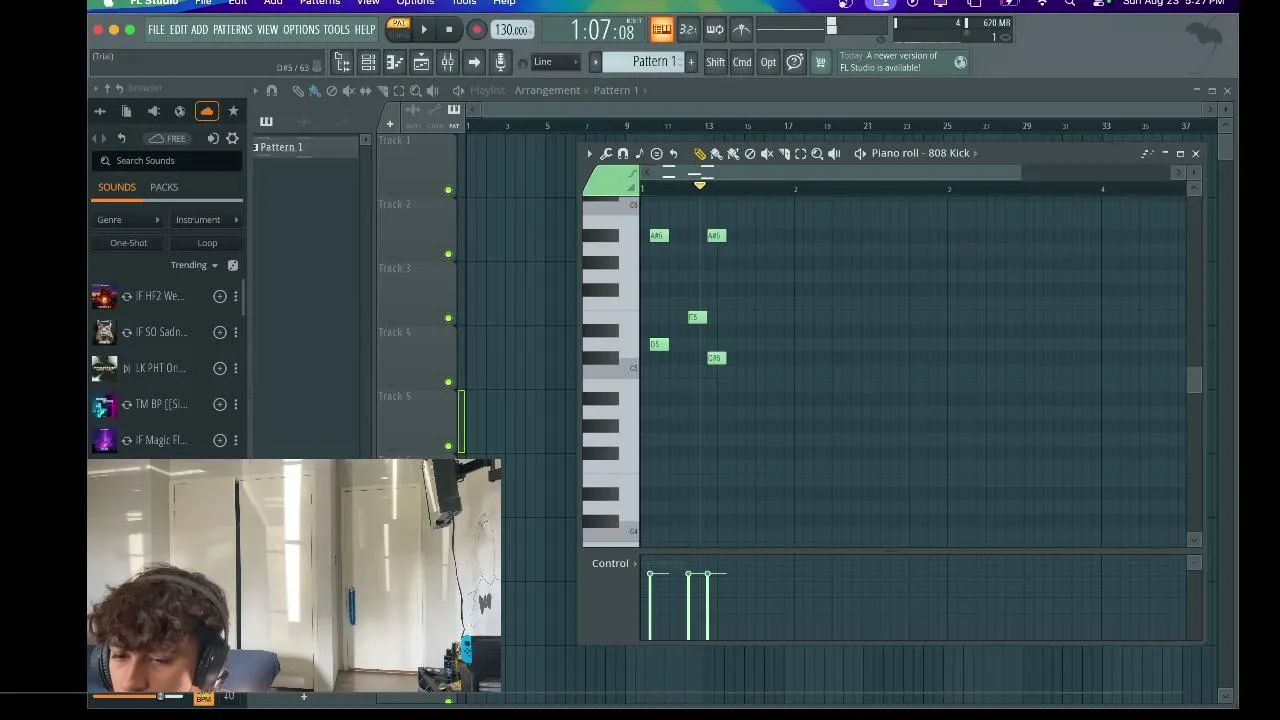Open the Line snap selector dropdown
This screenshot has width=1280, height=720.
556,62
